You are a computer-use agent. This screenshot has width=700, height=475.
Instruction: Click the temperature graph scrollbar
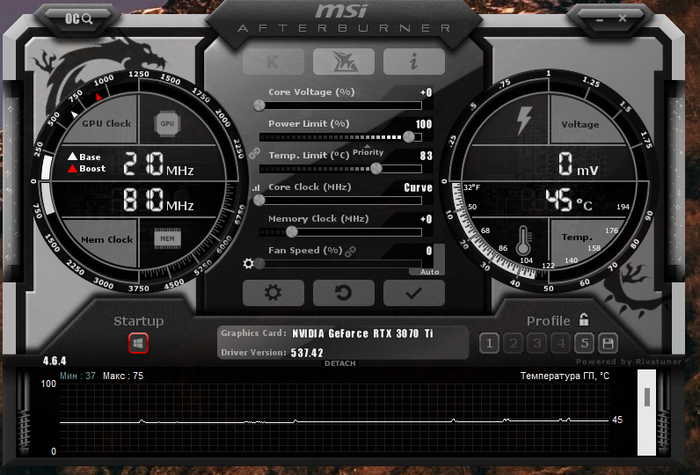(x=647, y=398)
